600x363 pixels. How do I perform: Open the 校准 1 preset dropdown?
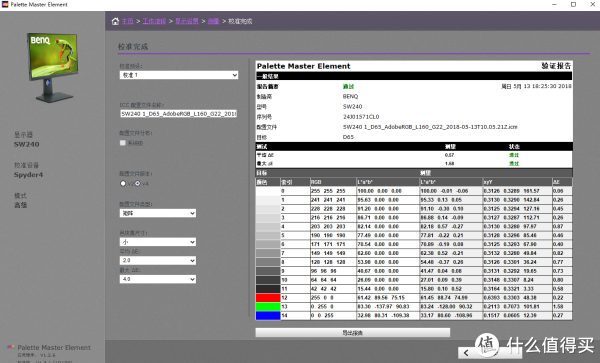point(179,75)
